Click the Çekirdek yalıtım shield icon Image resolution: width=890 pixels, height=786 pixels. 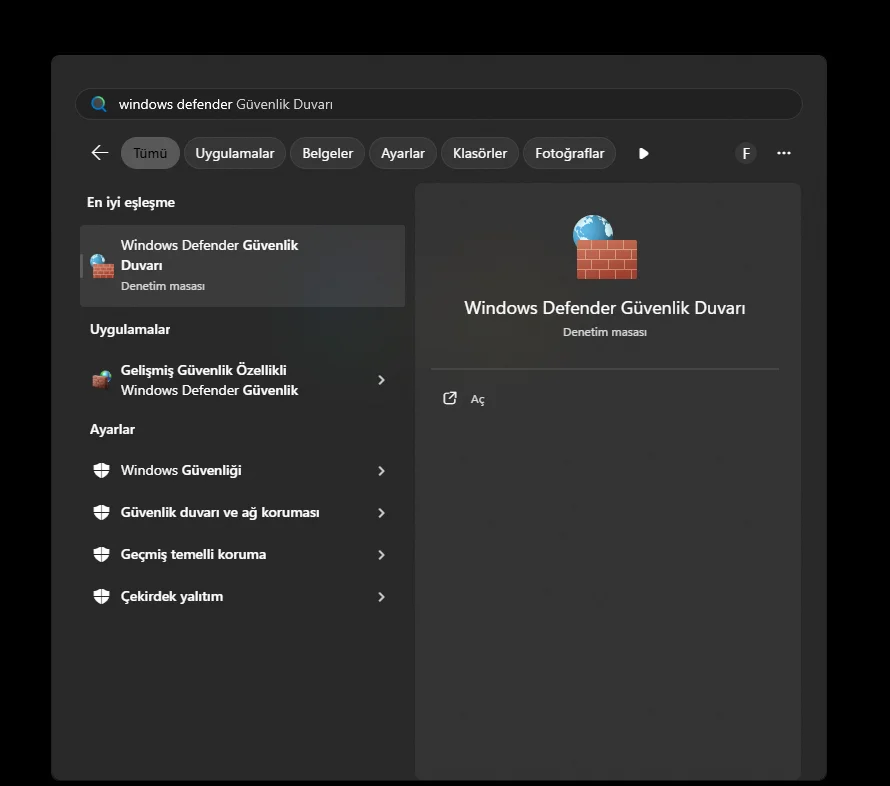[x=101, y=597]
